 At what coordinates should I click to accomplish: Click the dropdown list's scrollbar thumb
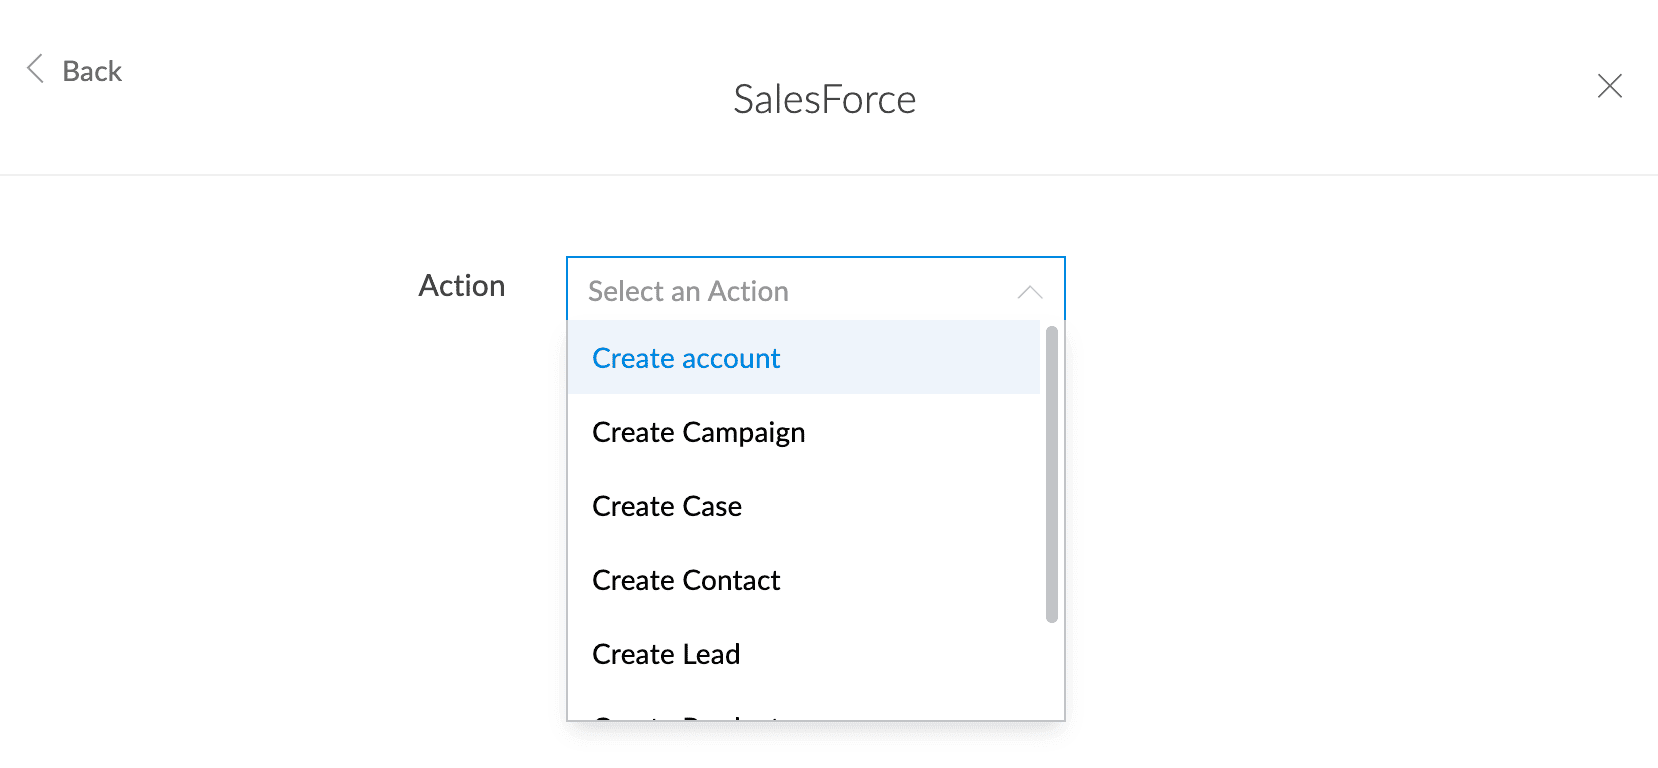pyautogui.click(x=1051, y=474)
